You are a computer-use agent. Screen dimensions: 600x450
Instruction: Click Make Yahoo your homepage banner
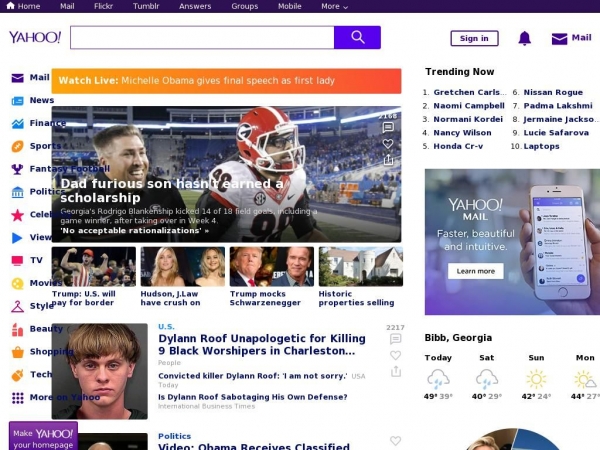coord(43,436)
